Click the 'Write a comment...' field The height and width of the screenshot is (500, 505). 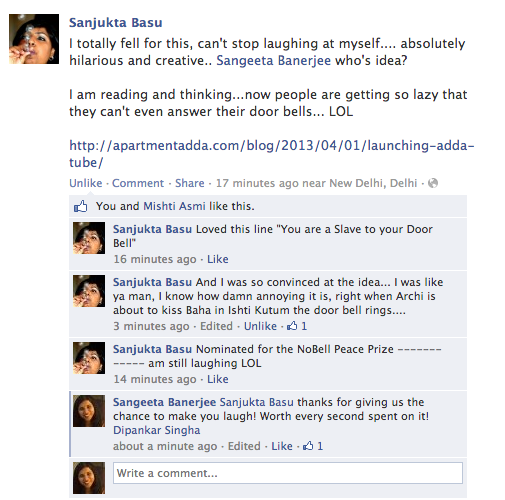[x=288, y=473]
